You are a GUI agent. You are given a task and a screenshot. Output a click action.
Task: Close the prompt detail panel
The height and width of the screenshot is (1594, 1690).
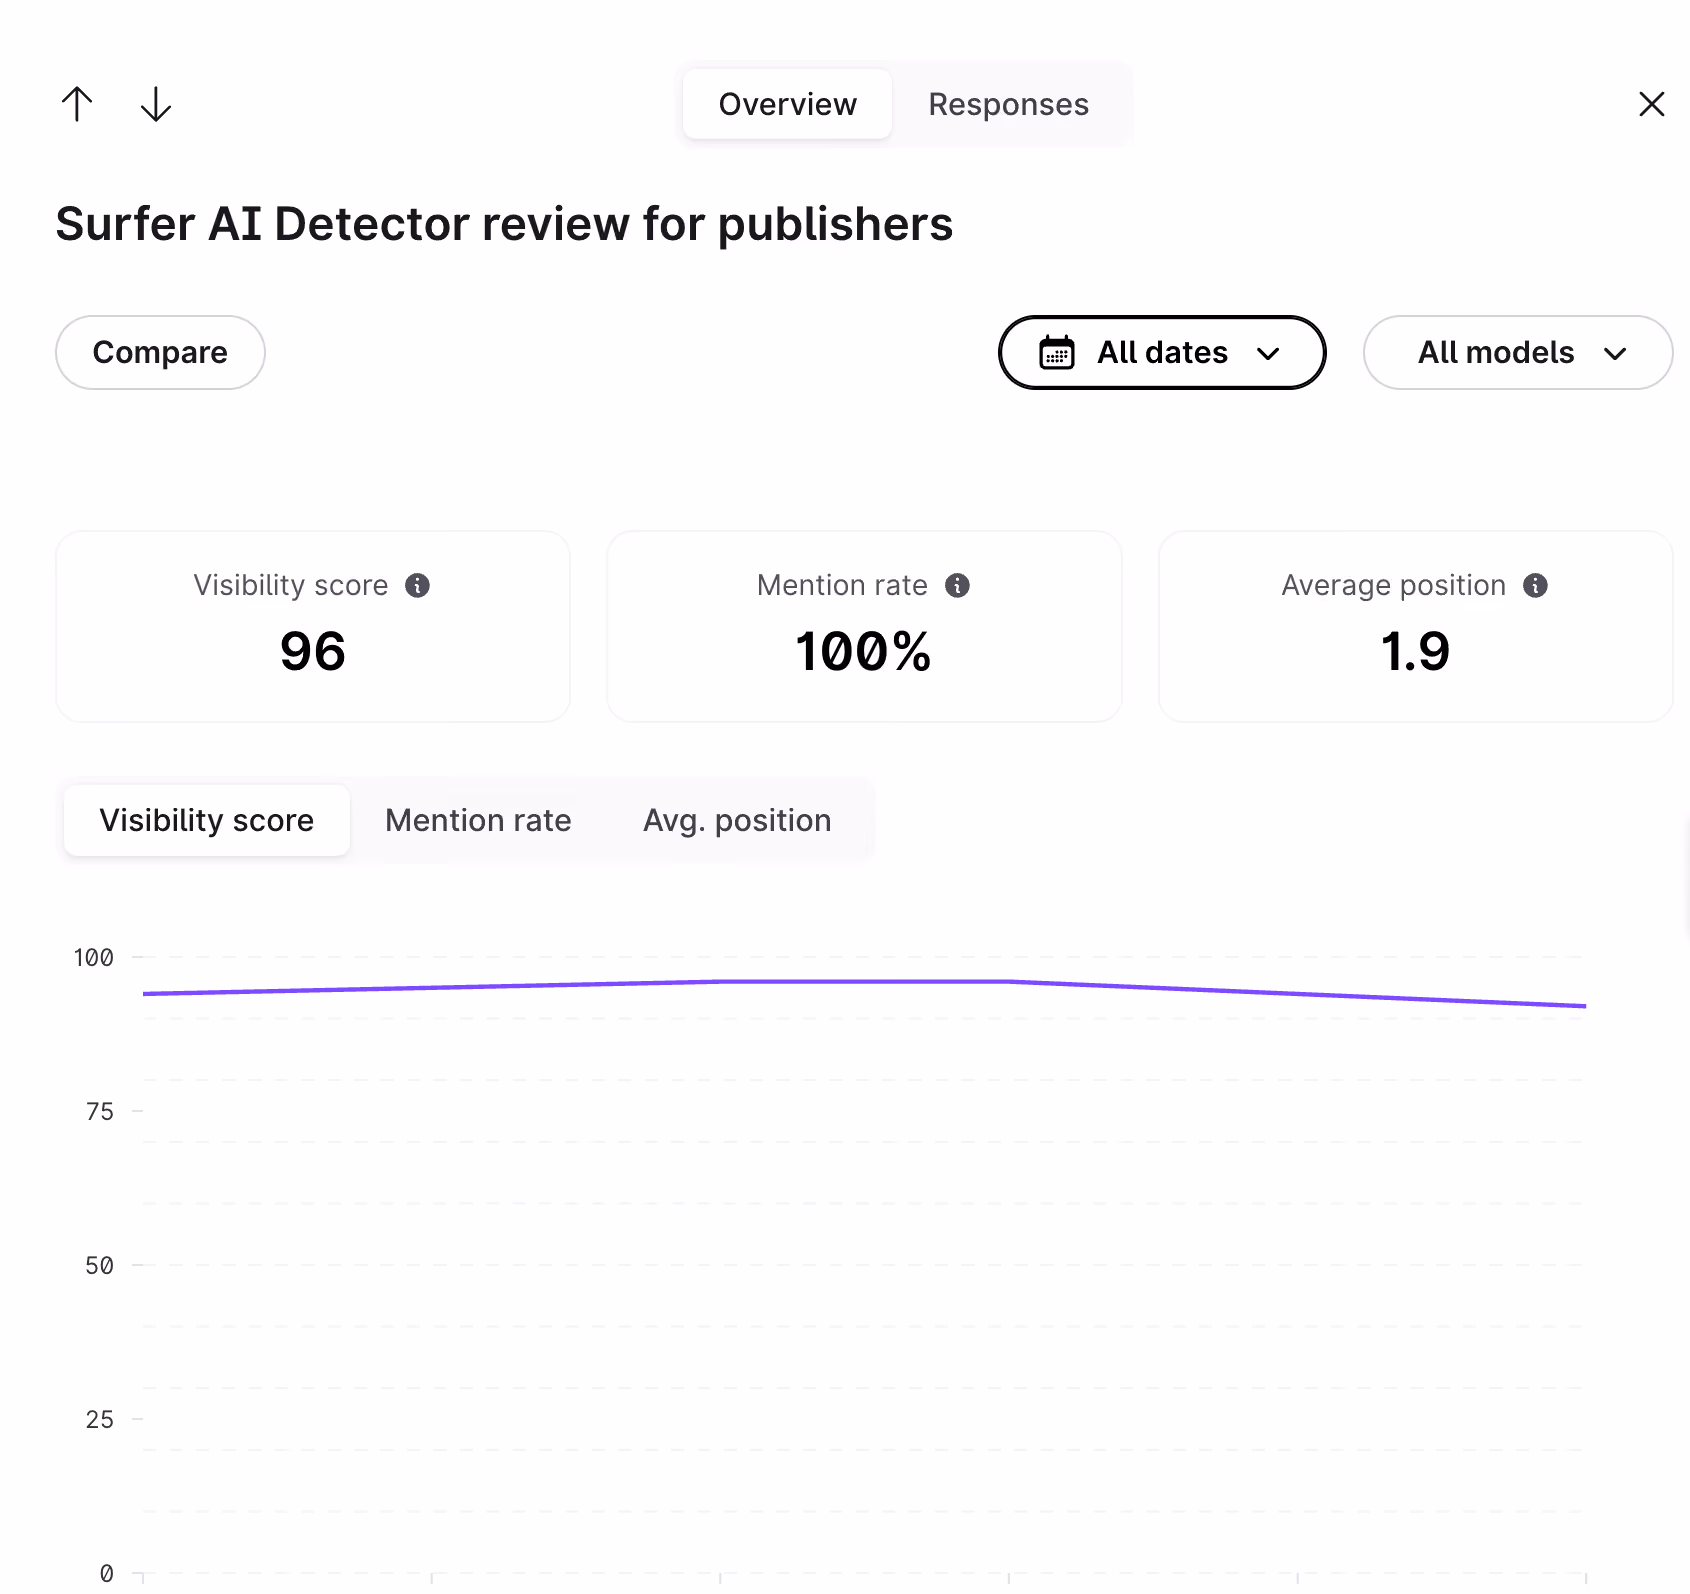(x=1651, y=104)
